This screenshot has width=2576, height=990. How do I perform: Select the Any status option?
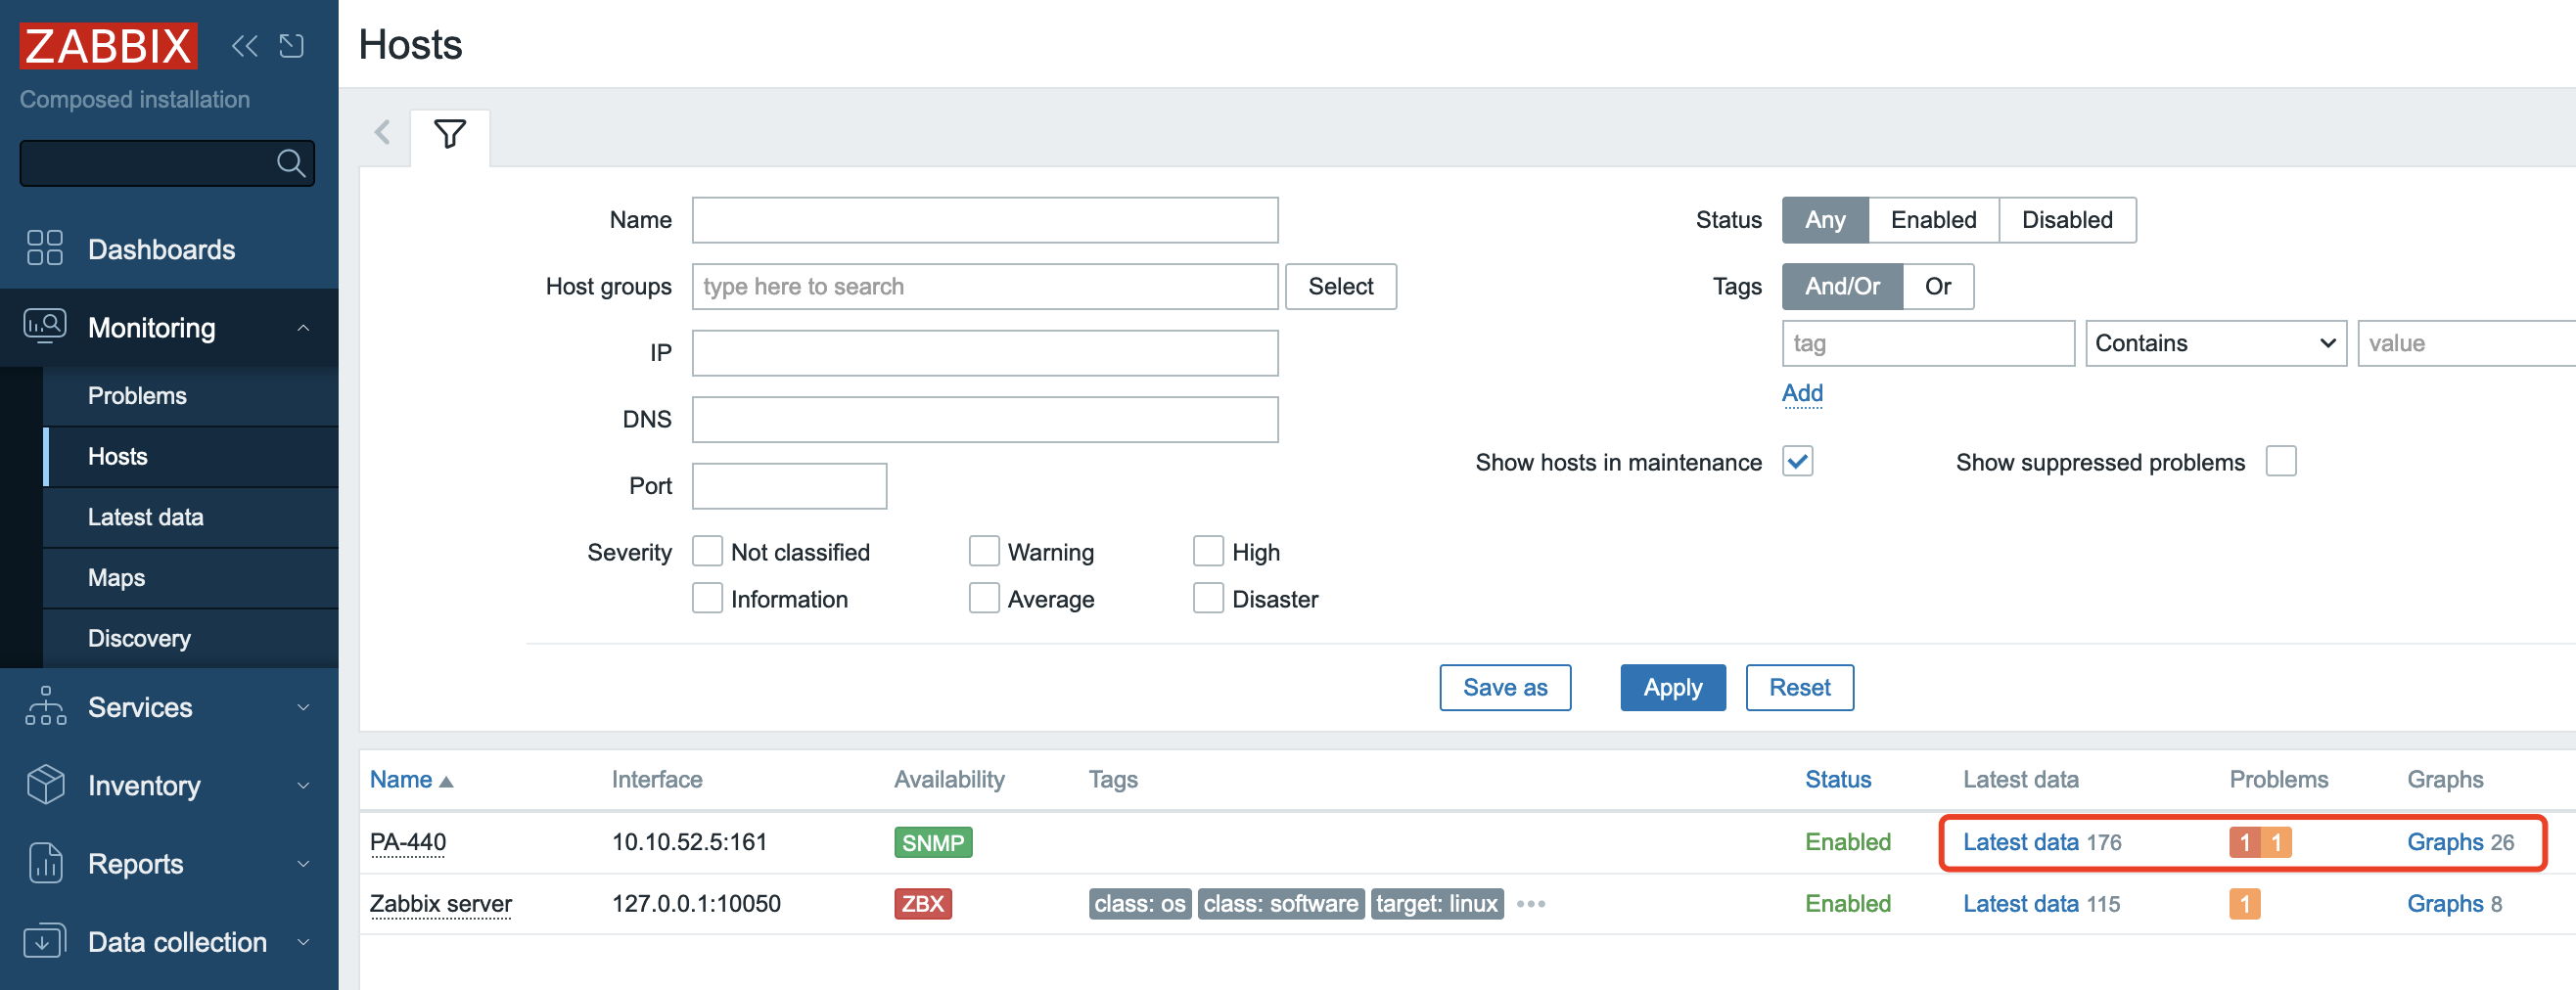click(1825, 220)
